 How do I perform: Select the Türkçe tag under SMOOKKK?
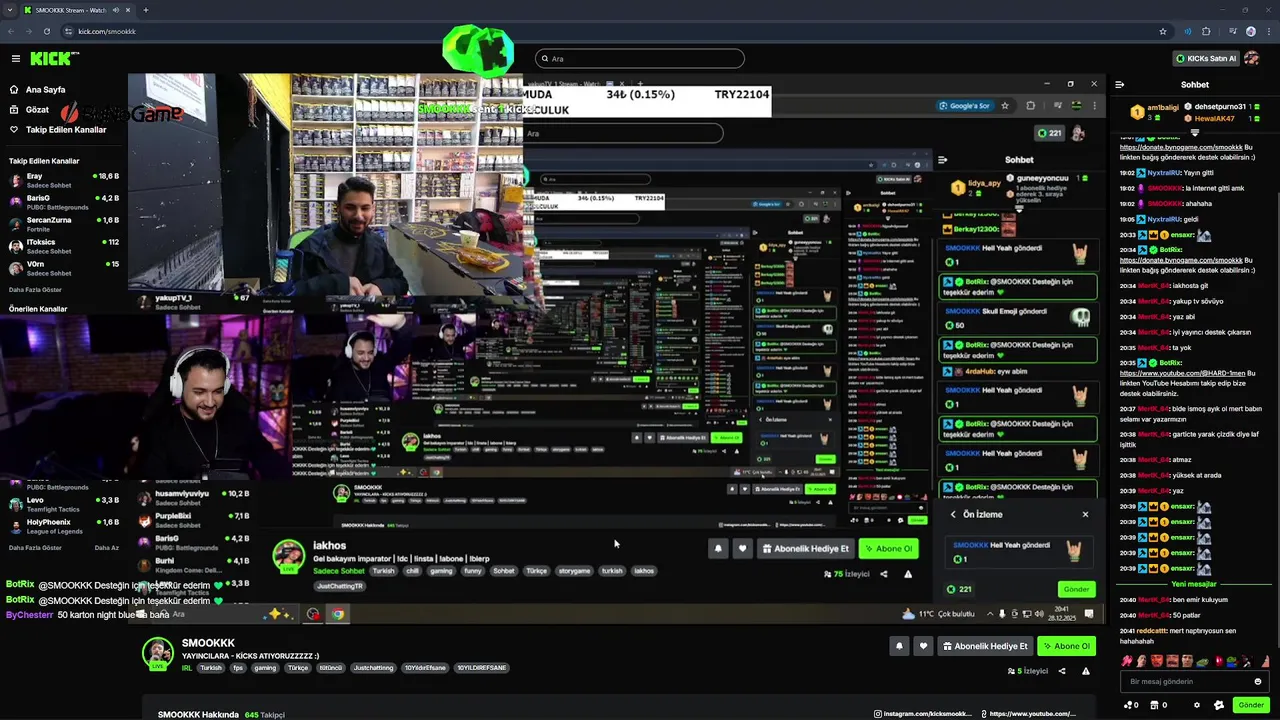(x=298, y=668)
